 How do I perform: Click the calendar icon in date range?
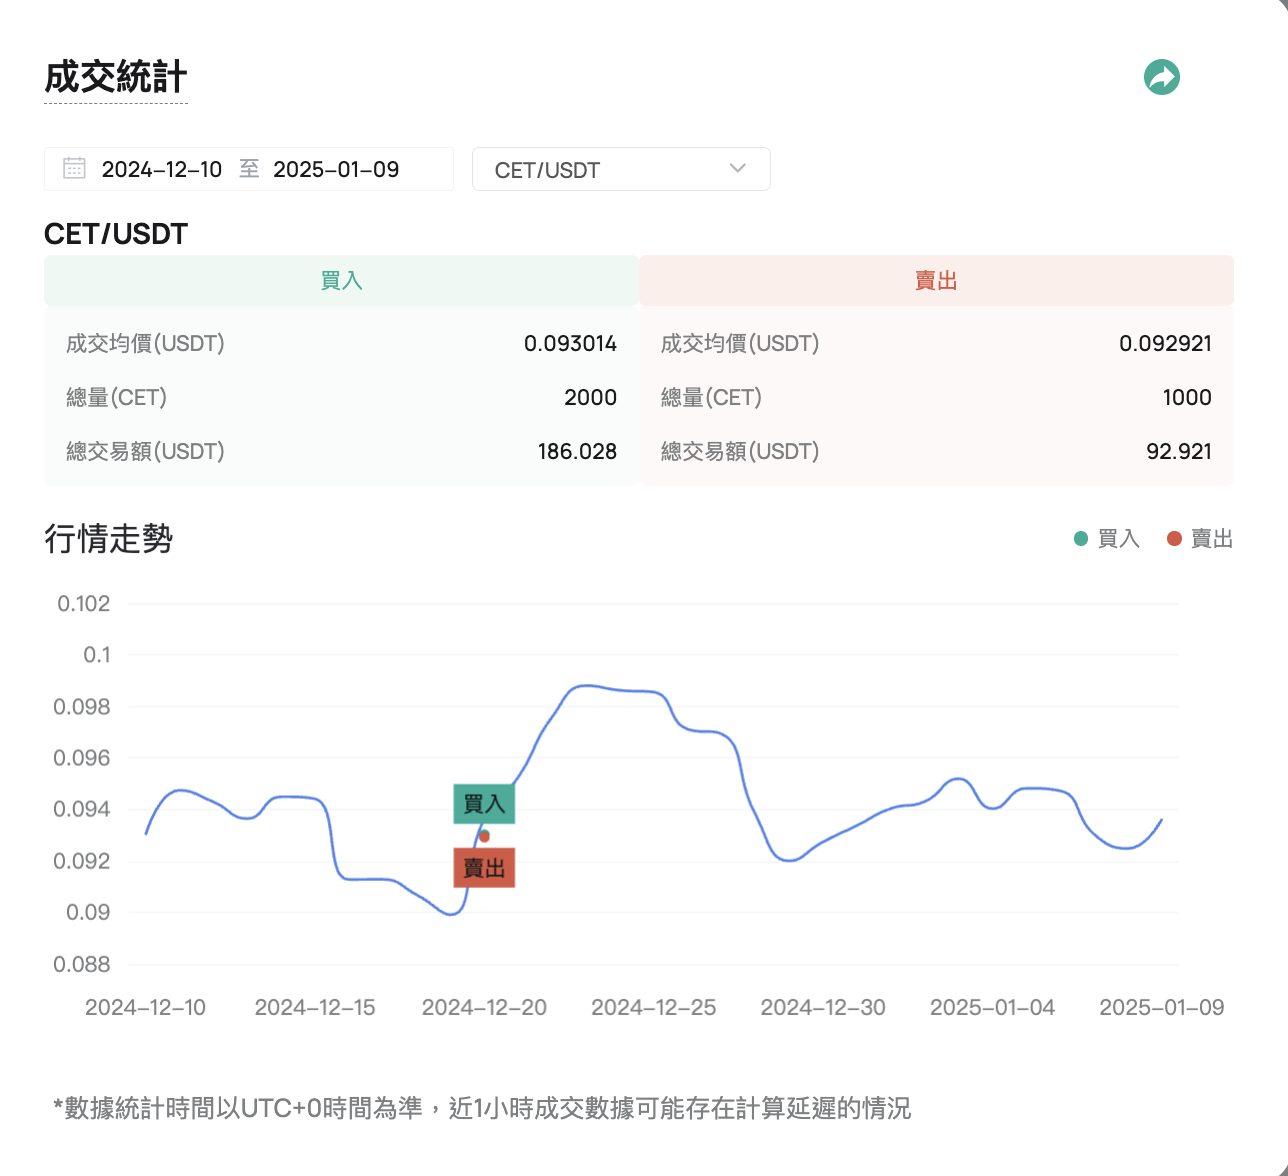coord(74,168)
